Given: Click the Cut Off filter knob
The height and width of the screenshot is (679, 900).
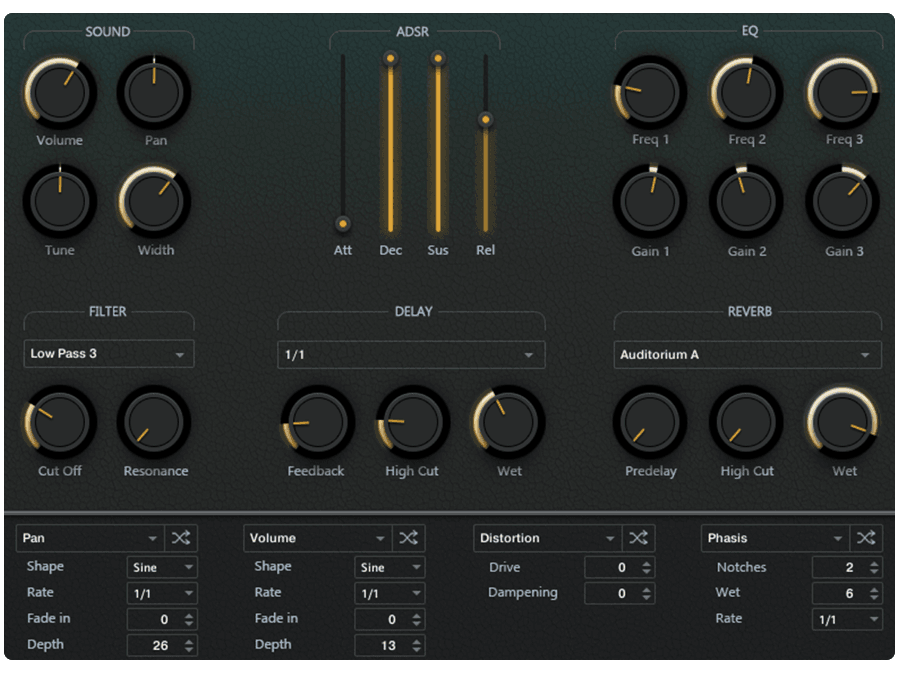Looking at the screenshot, I should tap(60, 422).
